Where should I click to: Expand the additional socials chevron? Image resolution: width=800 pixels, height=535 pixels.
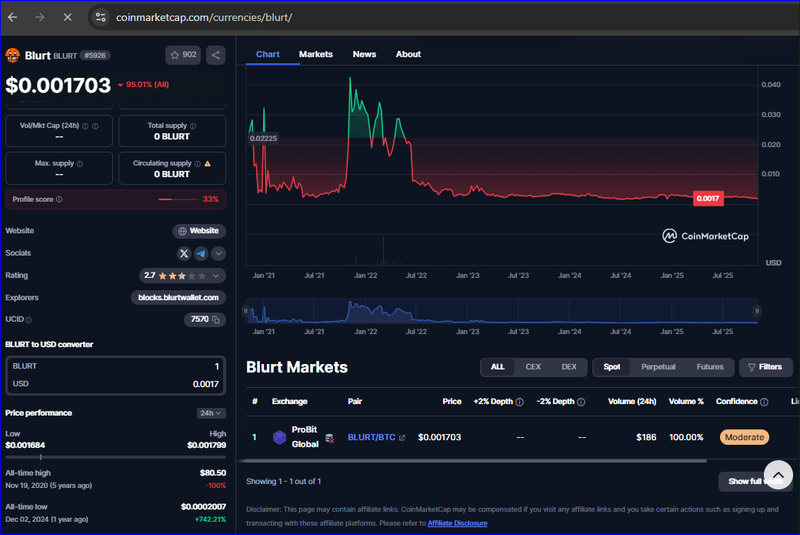[x=218, y=254]
